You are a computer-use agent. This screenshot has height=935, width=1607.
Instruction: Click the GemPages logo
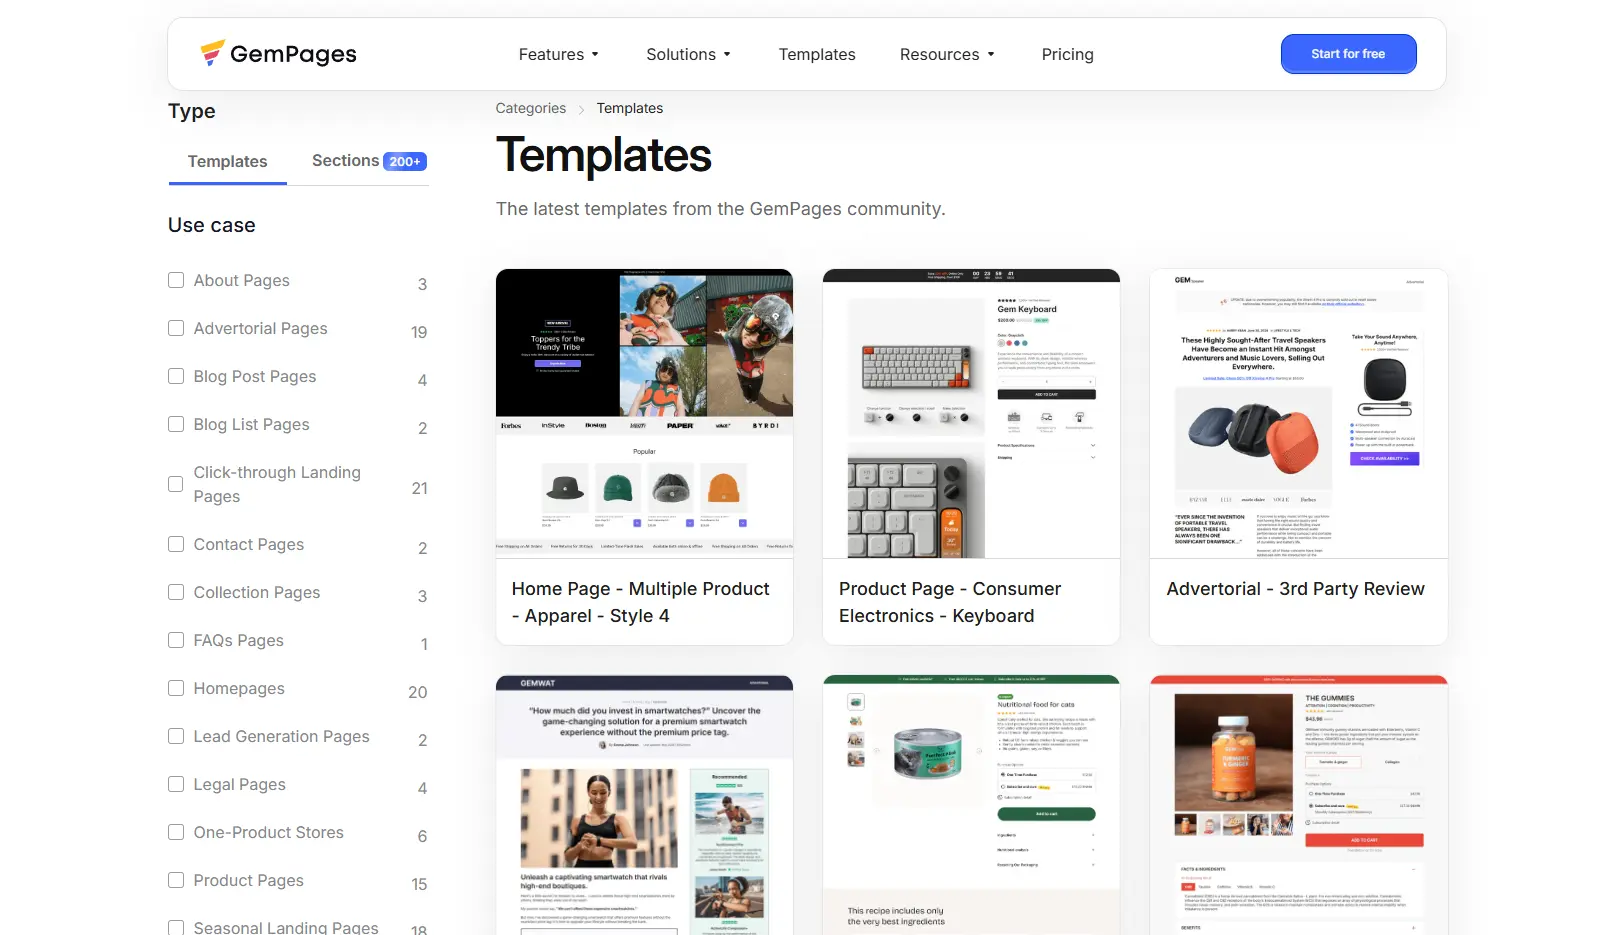(x=278, y=54)
